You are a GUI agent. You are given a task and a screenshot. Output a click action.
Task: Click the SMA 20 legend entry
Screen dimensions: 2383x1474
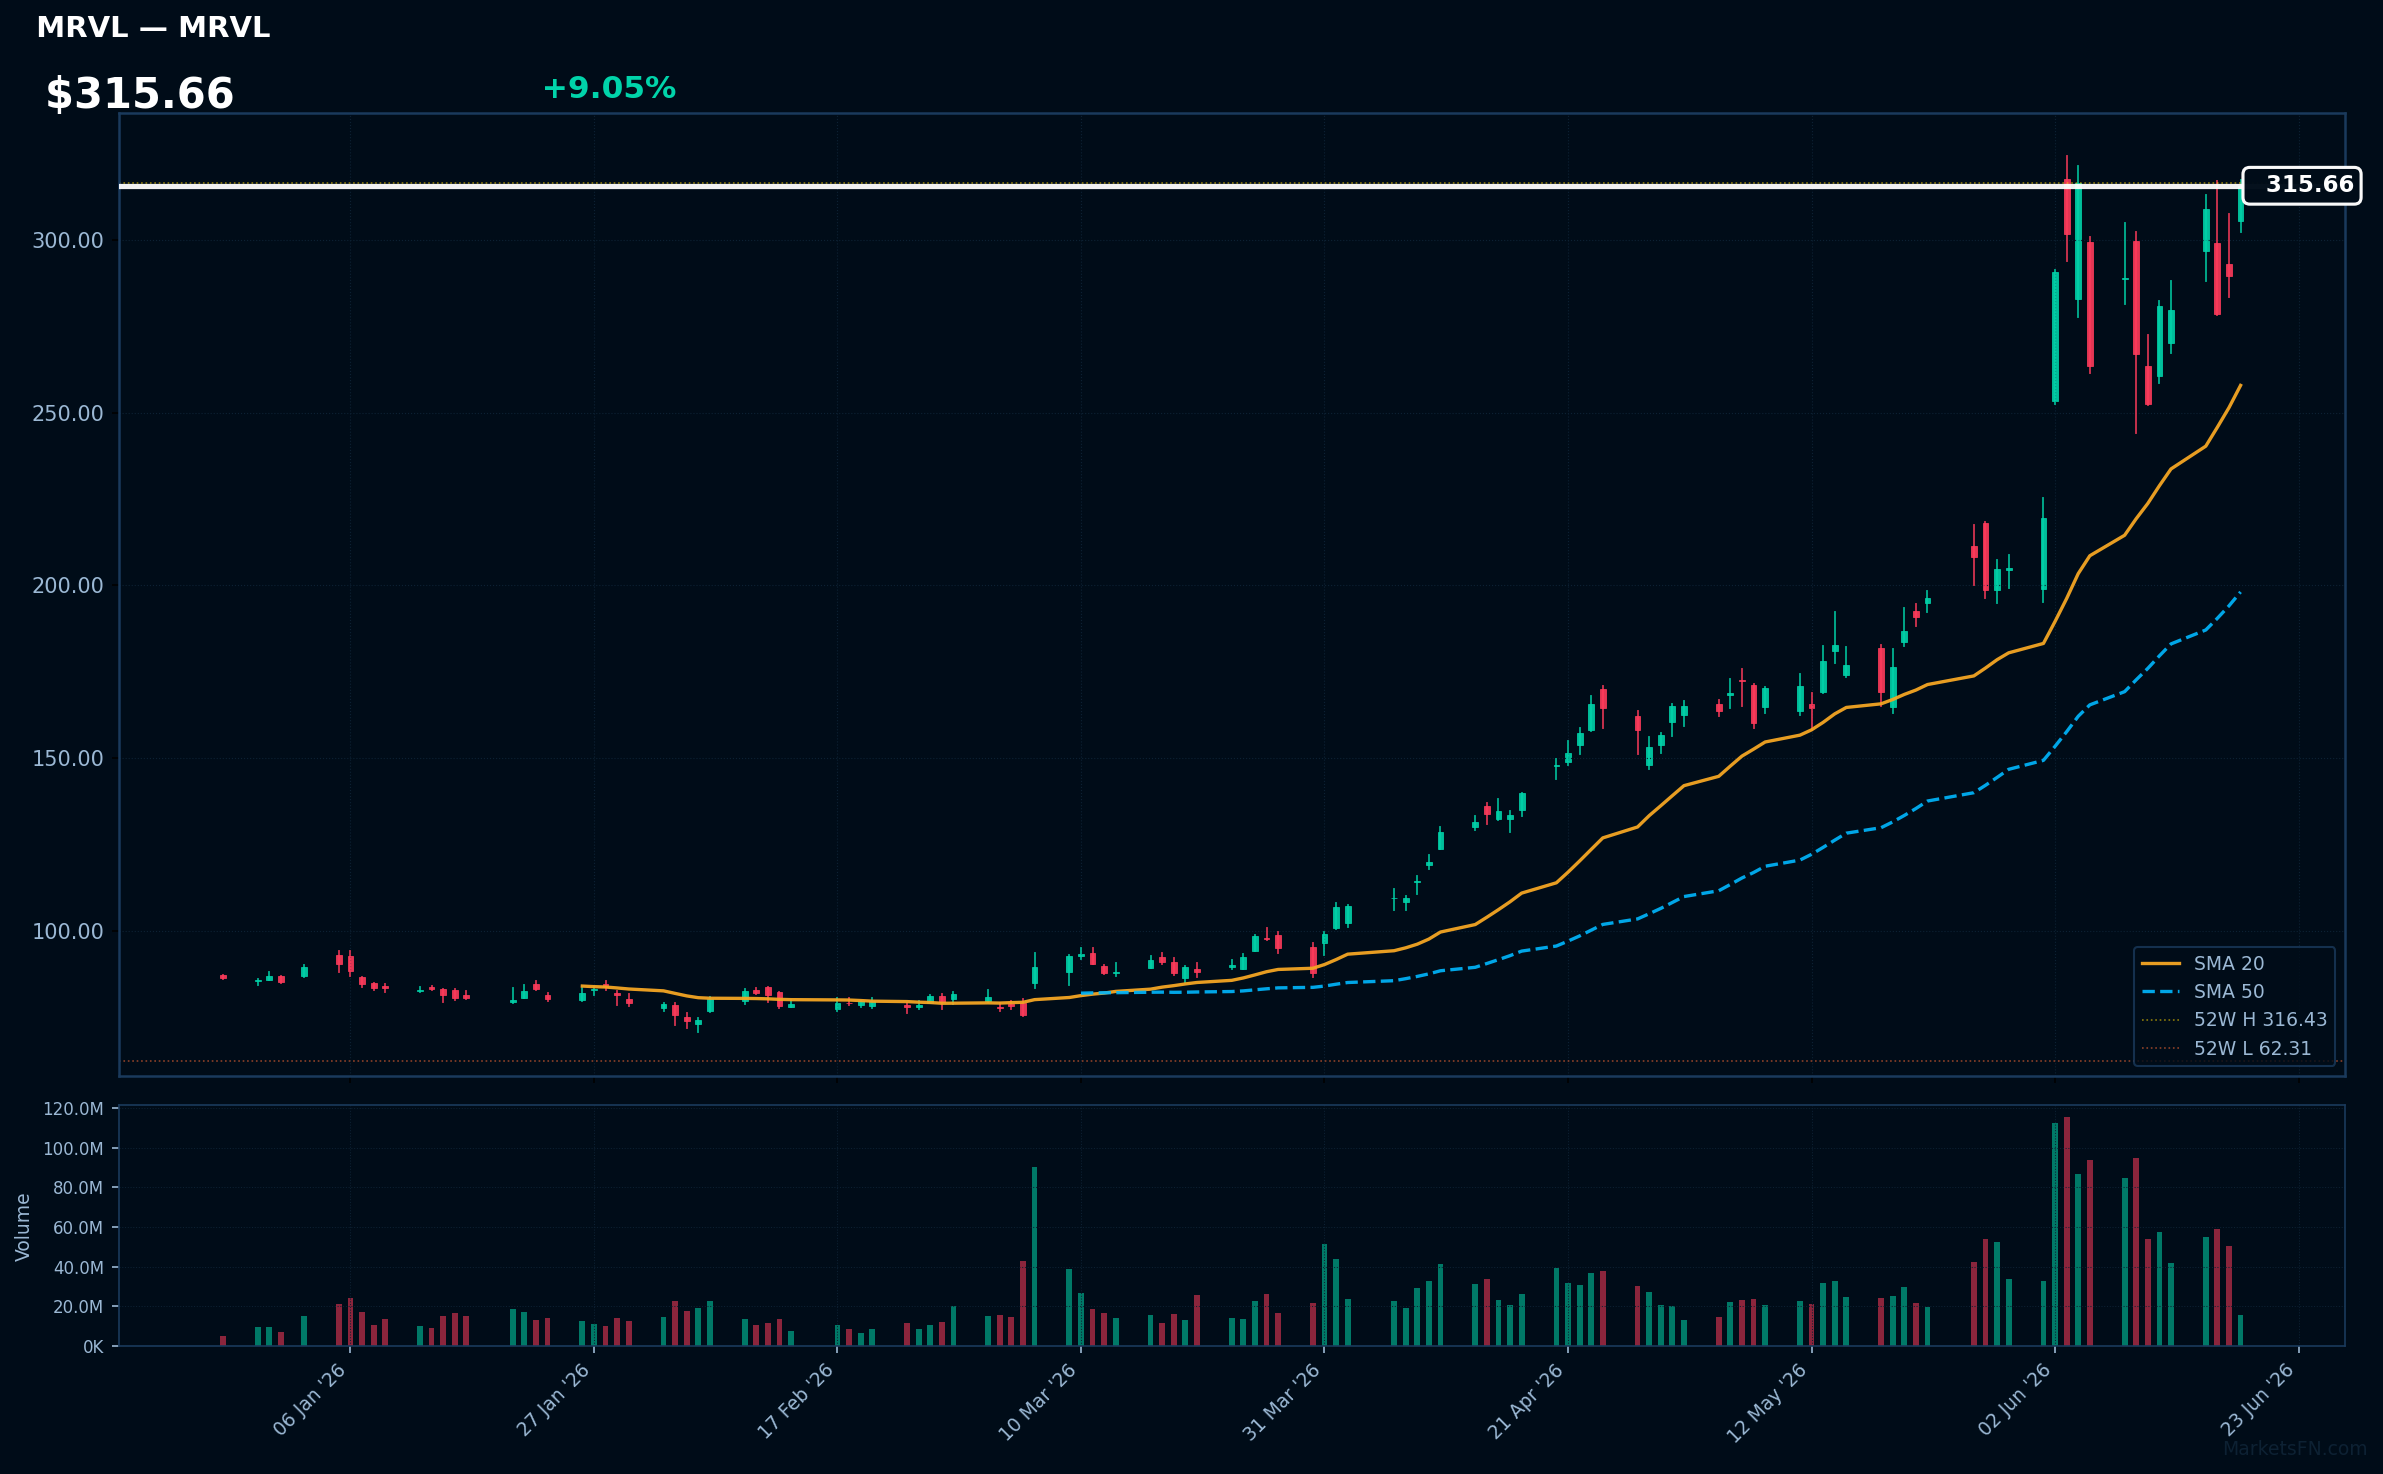(x=2203, y=963)
